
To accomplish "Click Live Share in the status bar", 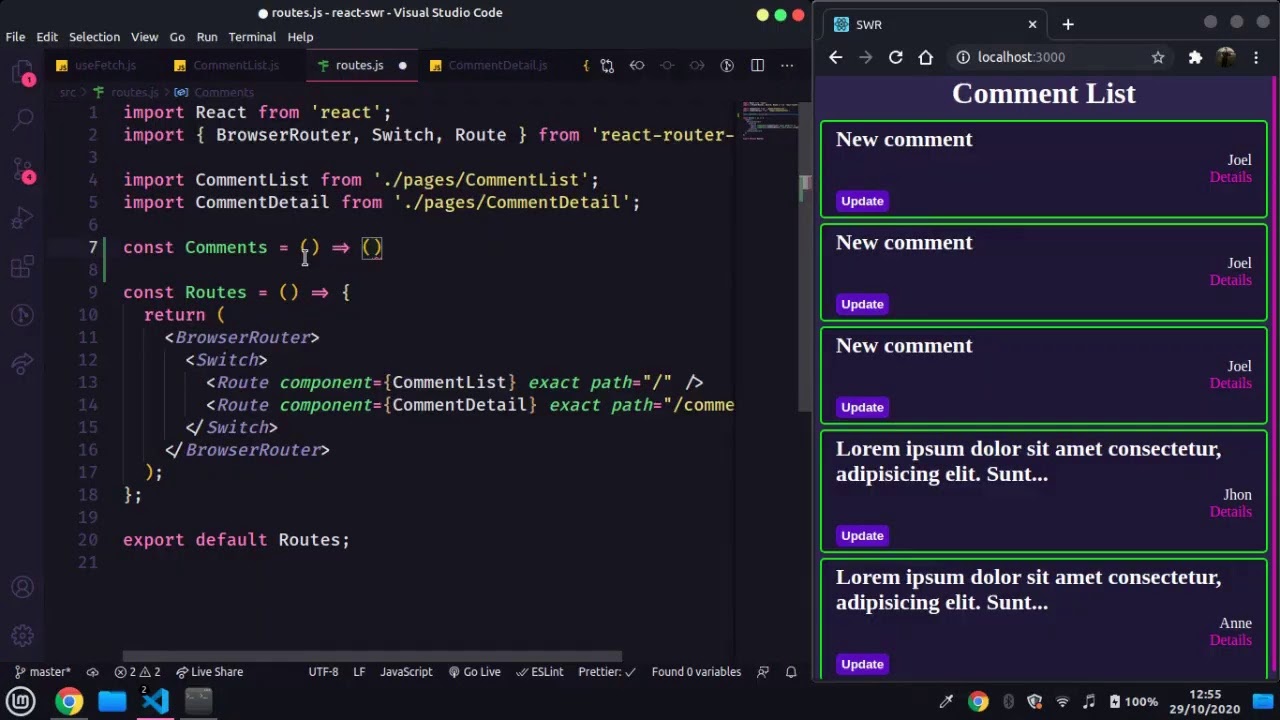I will (x=209, y=672).
